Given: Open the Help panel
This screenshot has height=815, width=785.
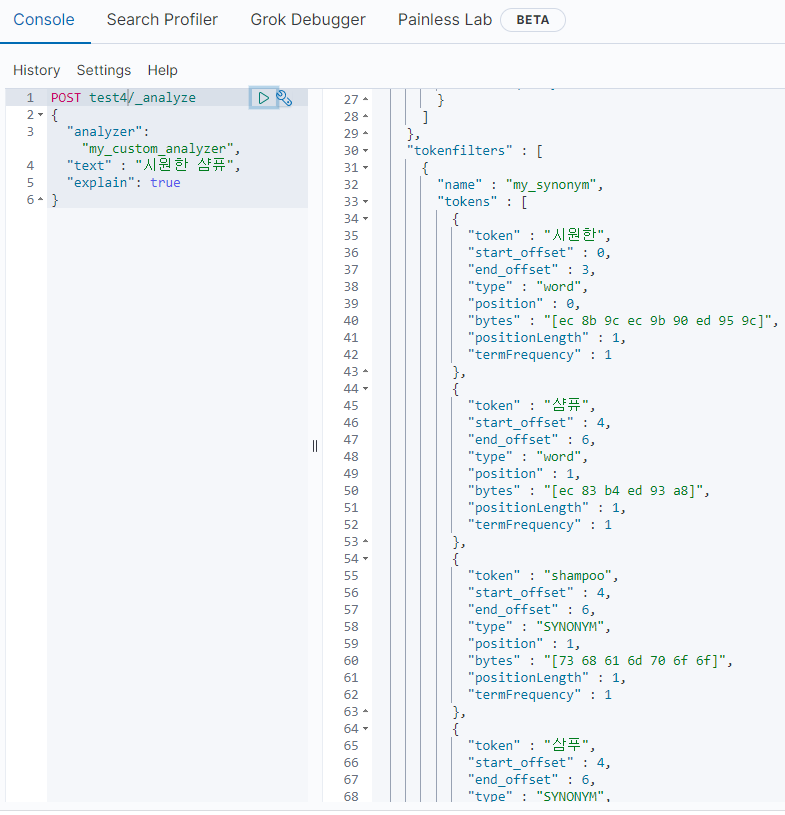Looking at the screenshot, I should [x=162, y=70].
